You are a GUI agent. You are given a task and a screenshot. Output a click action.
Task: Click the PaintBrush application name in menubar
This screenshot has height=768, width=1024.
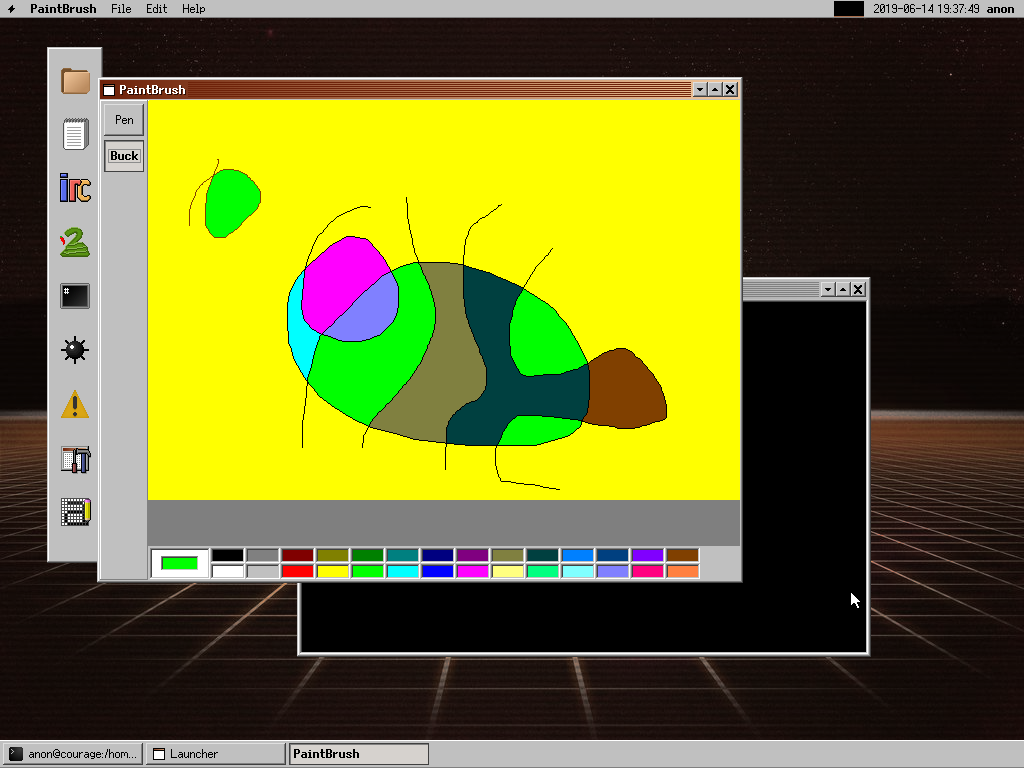pos(63,8)
